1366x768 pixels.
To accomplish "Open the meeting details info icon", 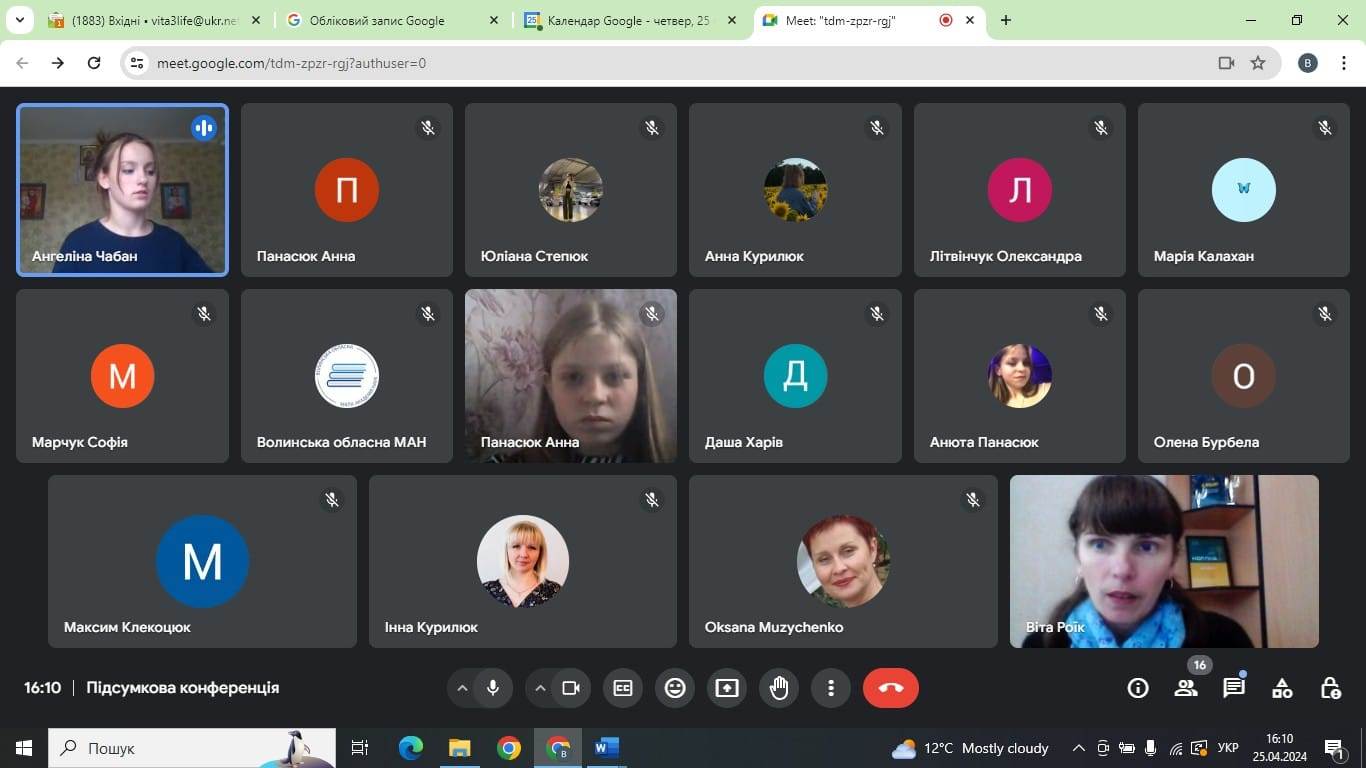I will 1137,688.
